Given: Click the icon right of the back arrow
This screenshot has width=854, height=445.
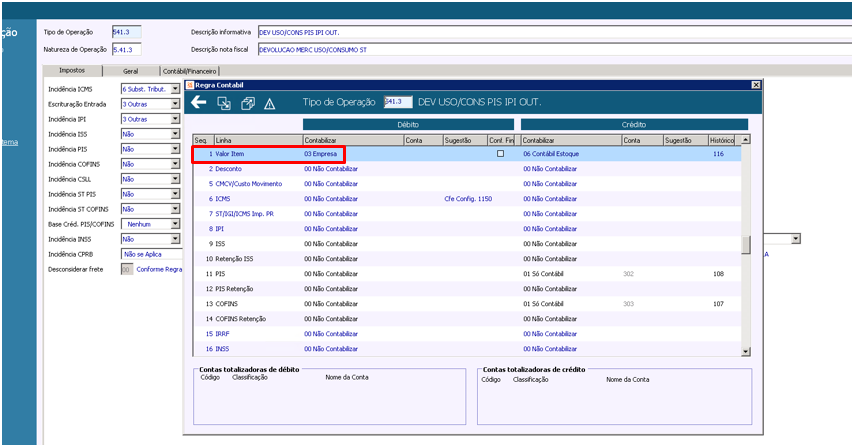Looking at the screenshot, I should (224, 103).
